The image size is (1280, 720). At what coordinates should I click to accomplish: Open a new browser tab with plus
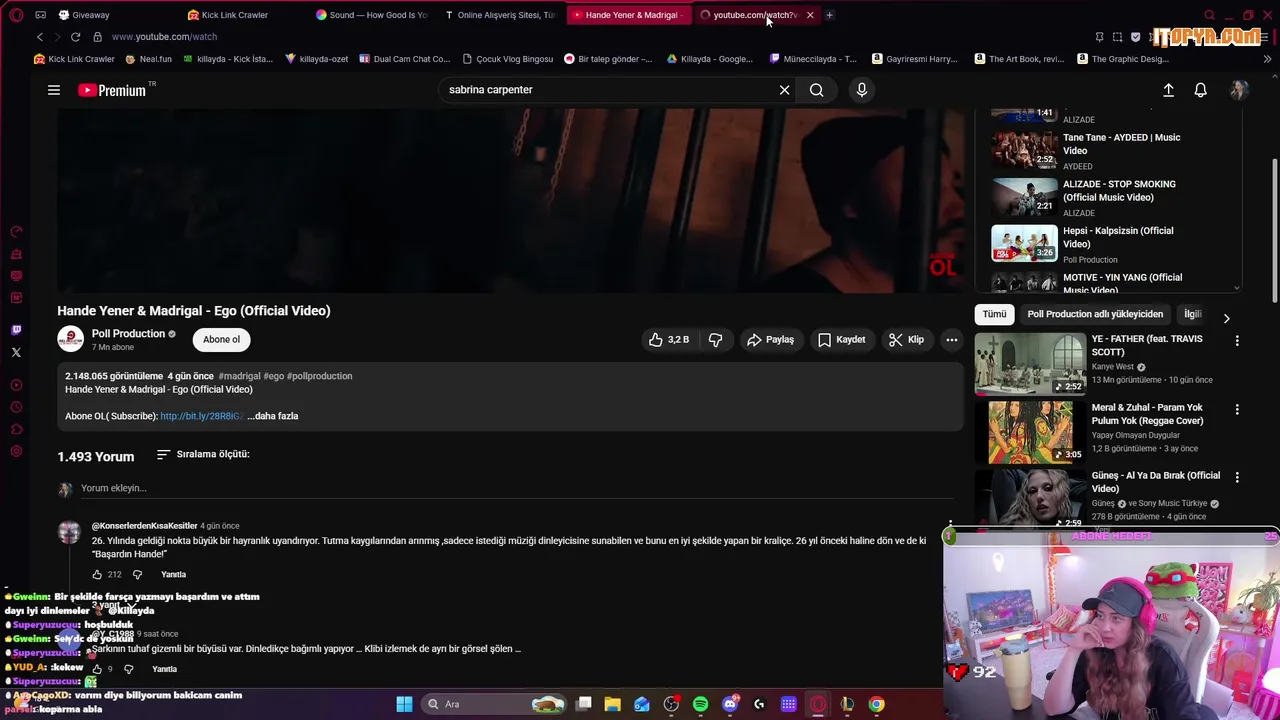point(829,15)
